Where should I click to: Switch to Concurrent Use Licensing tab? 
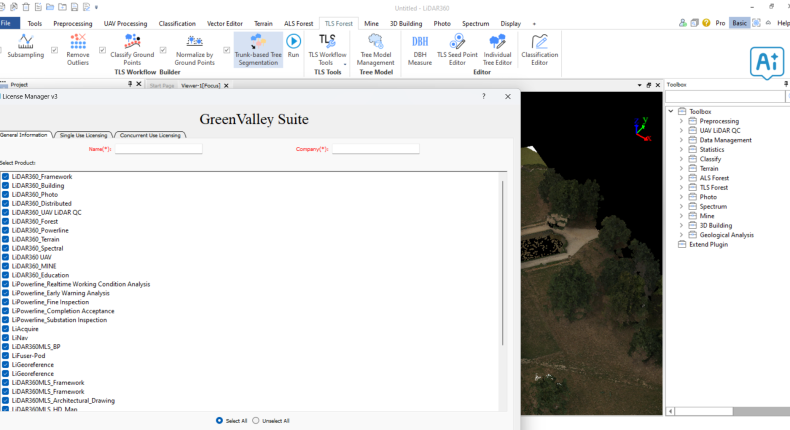(x=150, y=135)
